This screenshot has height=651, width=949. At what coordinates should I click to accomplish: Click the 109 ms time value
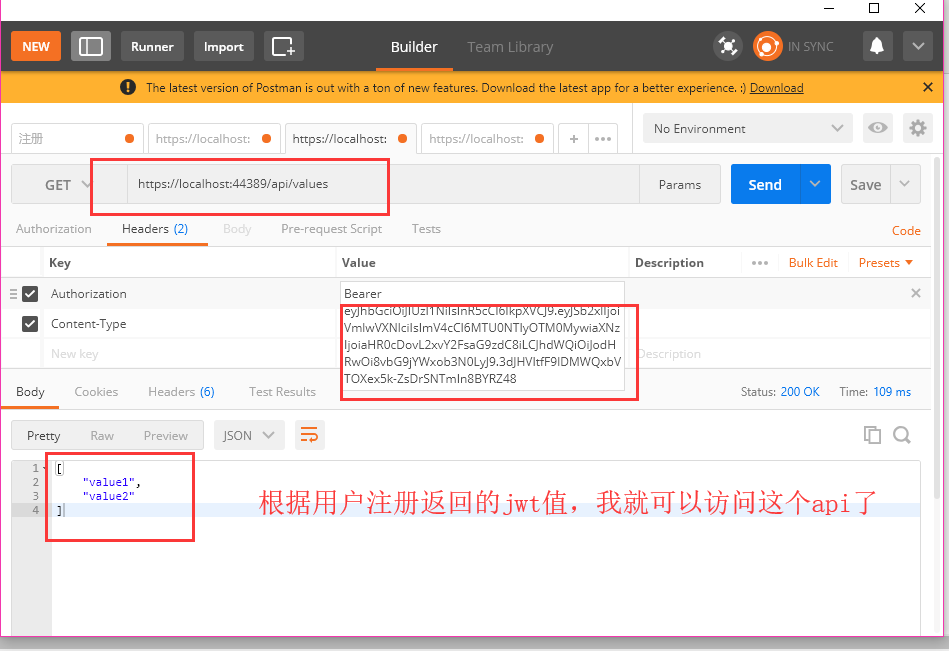pyautogui.click(x=892, y=391)
